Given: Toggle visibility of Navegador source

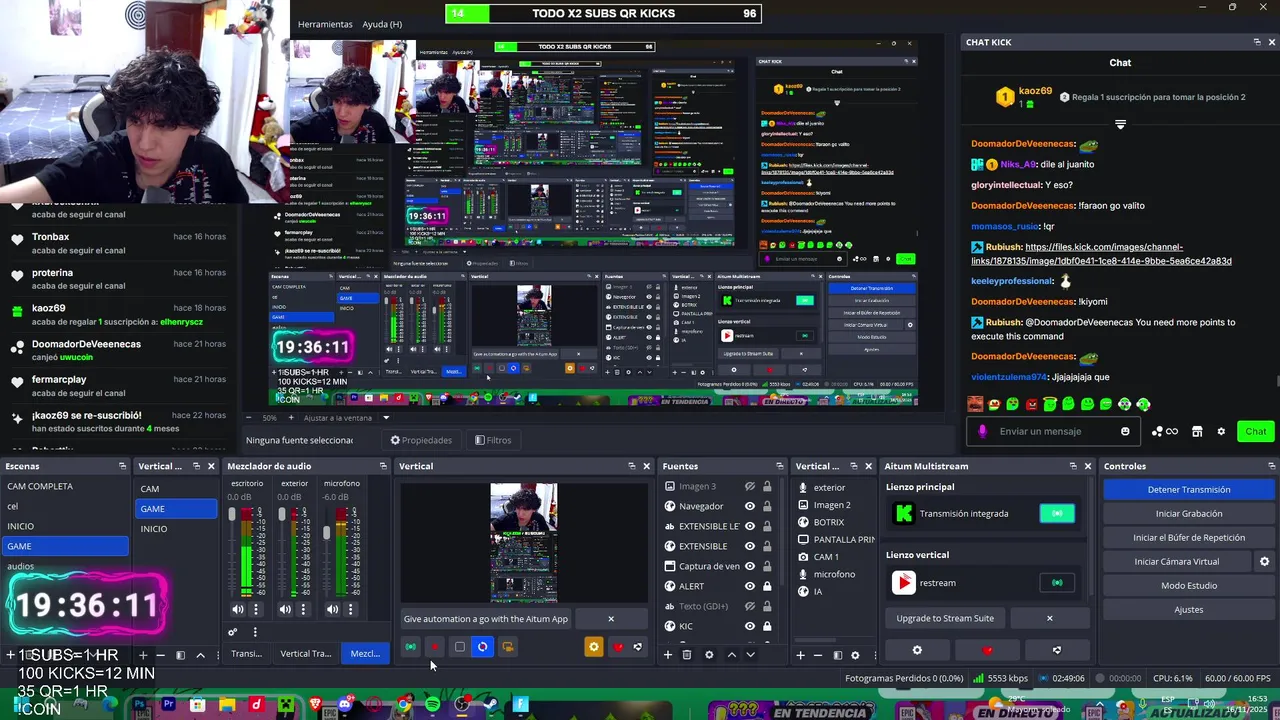Looking at the screenshot, I should click(x=750, y=506).
